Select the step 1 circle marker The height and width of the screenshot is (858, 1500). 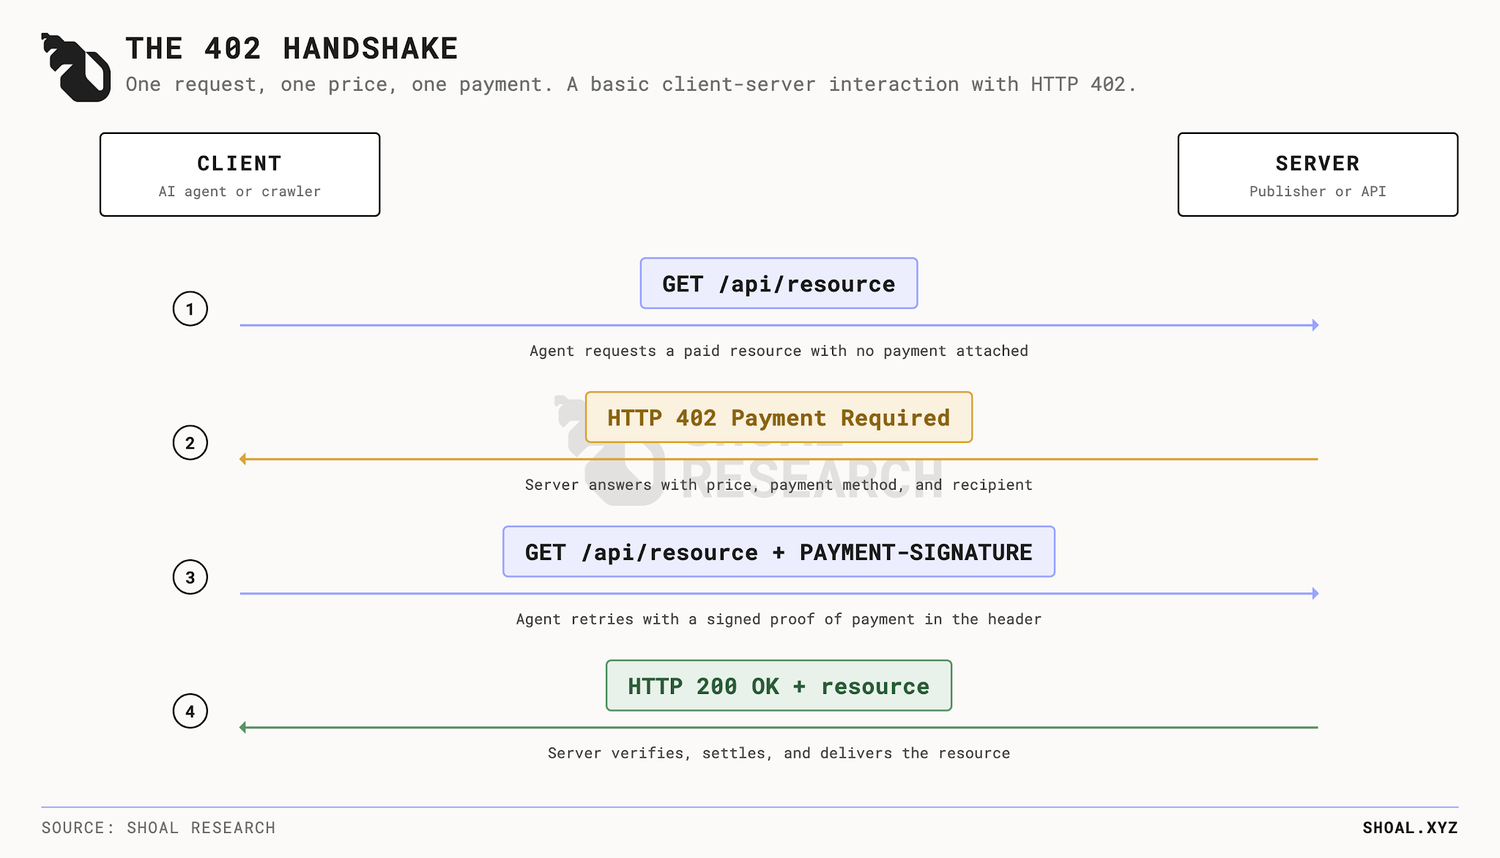tap(190, 309)
